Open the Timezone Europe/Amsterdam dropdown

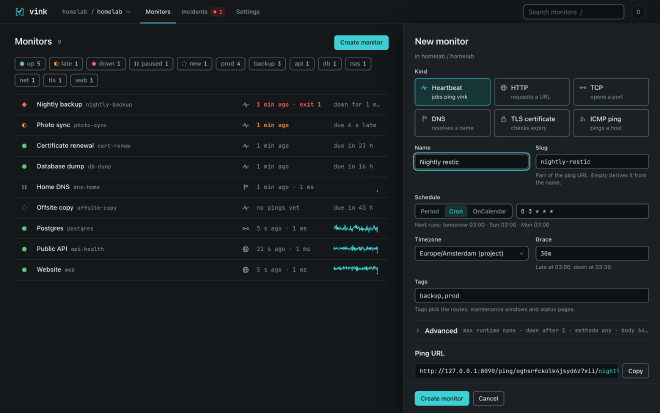pyautogui.click(x=471, y=253)
